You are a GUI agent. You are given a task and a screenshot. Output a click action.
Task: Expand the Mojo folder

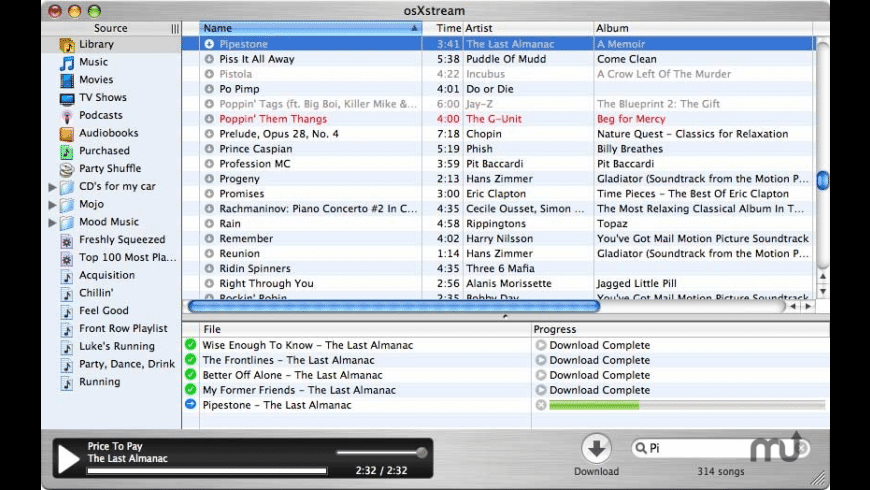coord(52,205)
